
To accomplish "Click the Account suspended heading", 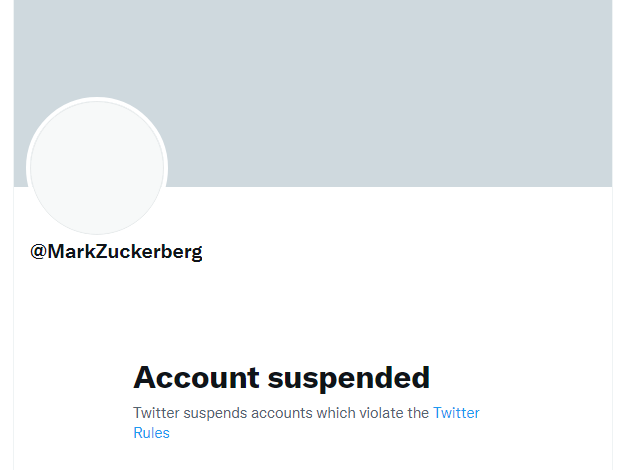I will (281, 378).
